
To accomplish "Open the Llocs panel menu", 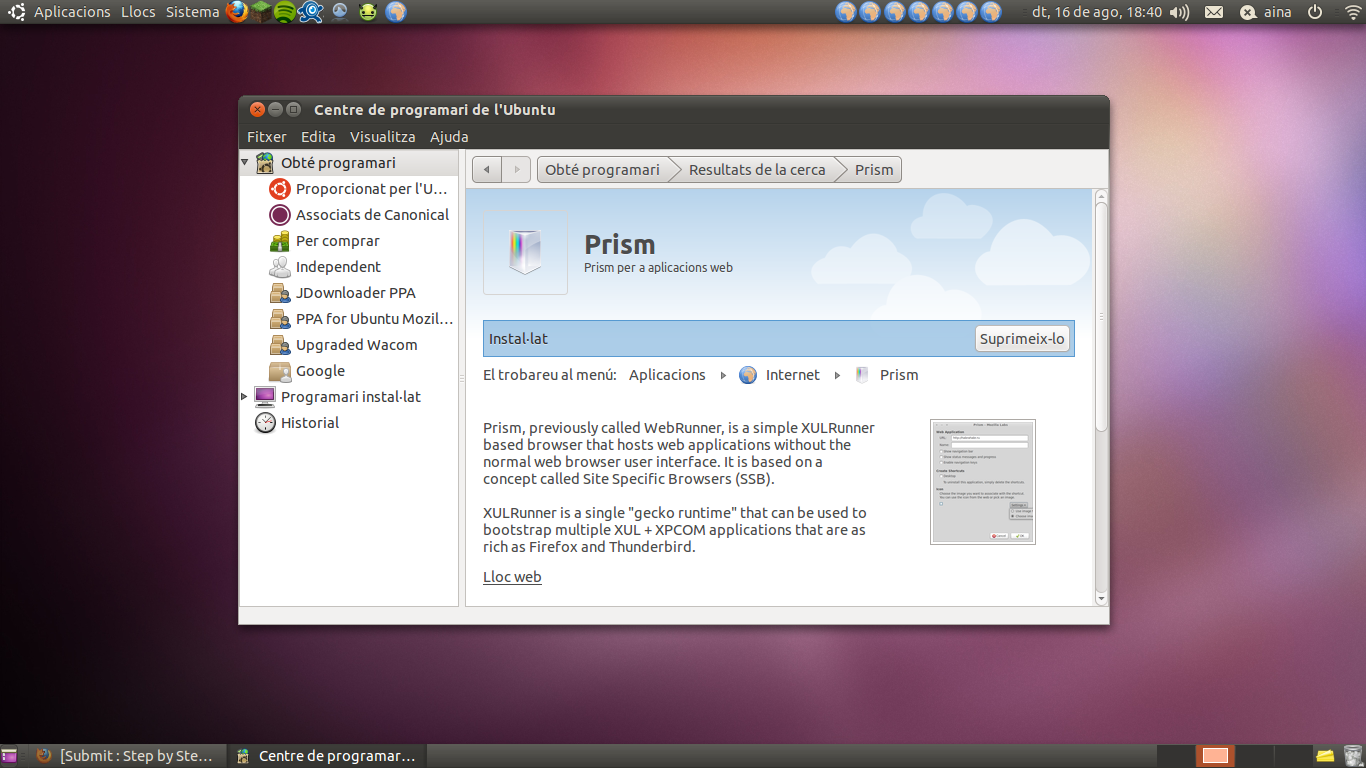I will tap(138, 12).
